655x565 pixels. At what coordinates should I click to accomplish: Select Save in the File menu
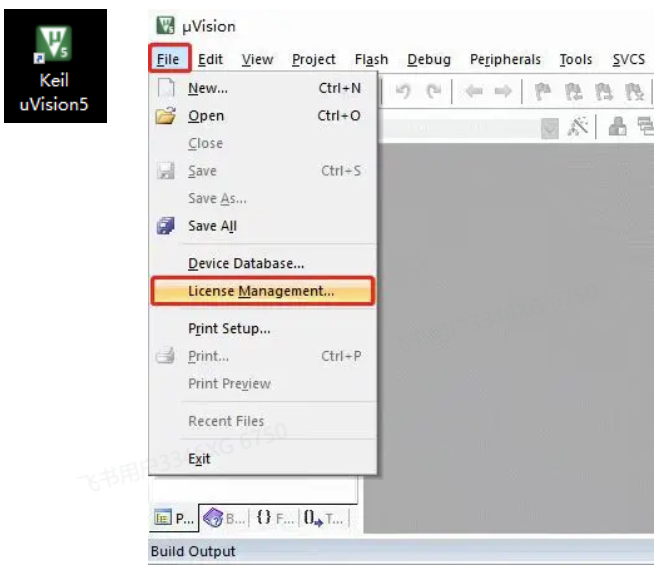click(x=263, y=171)
